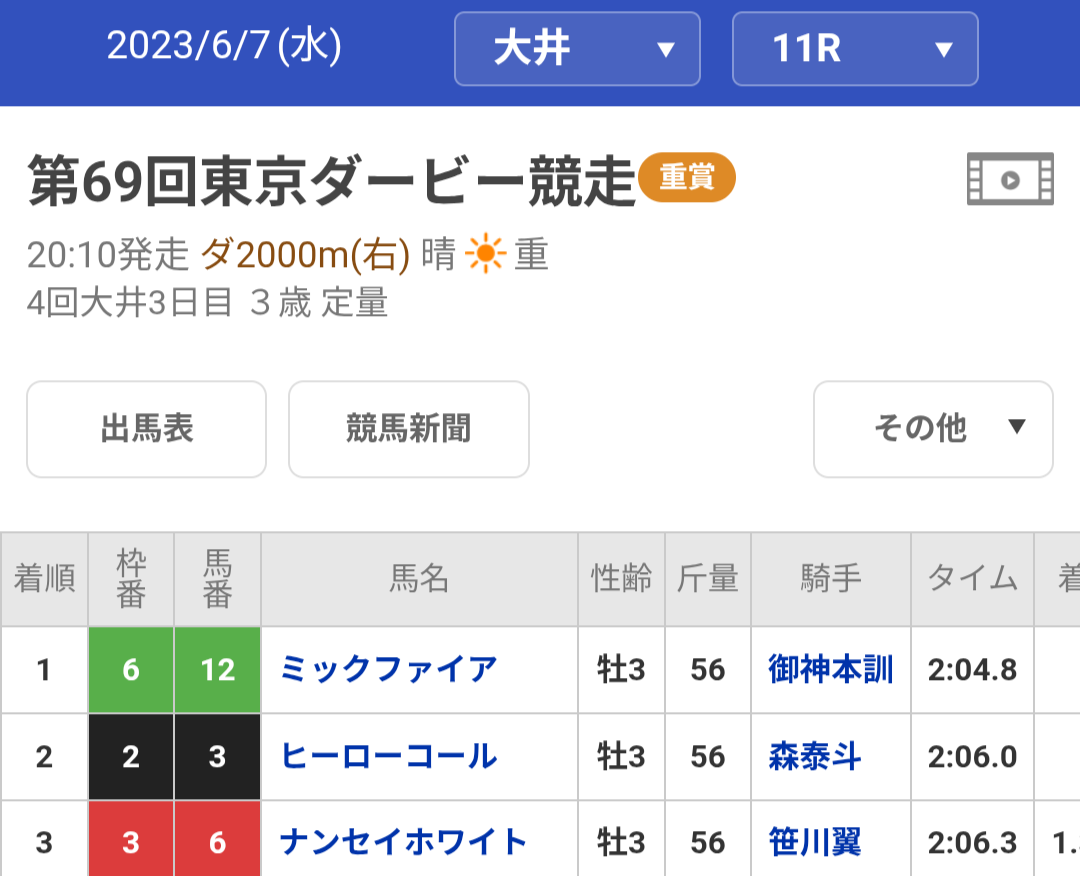This screenshot has width=1080, height=876.
Task: Click the sunny weather icon
Action: [x=485, y=257]
